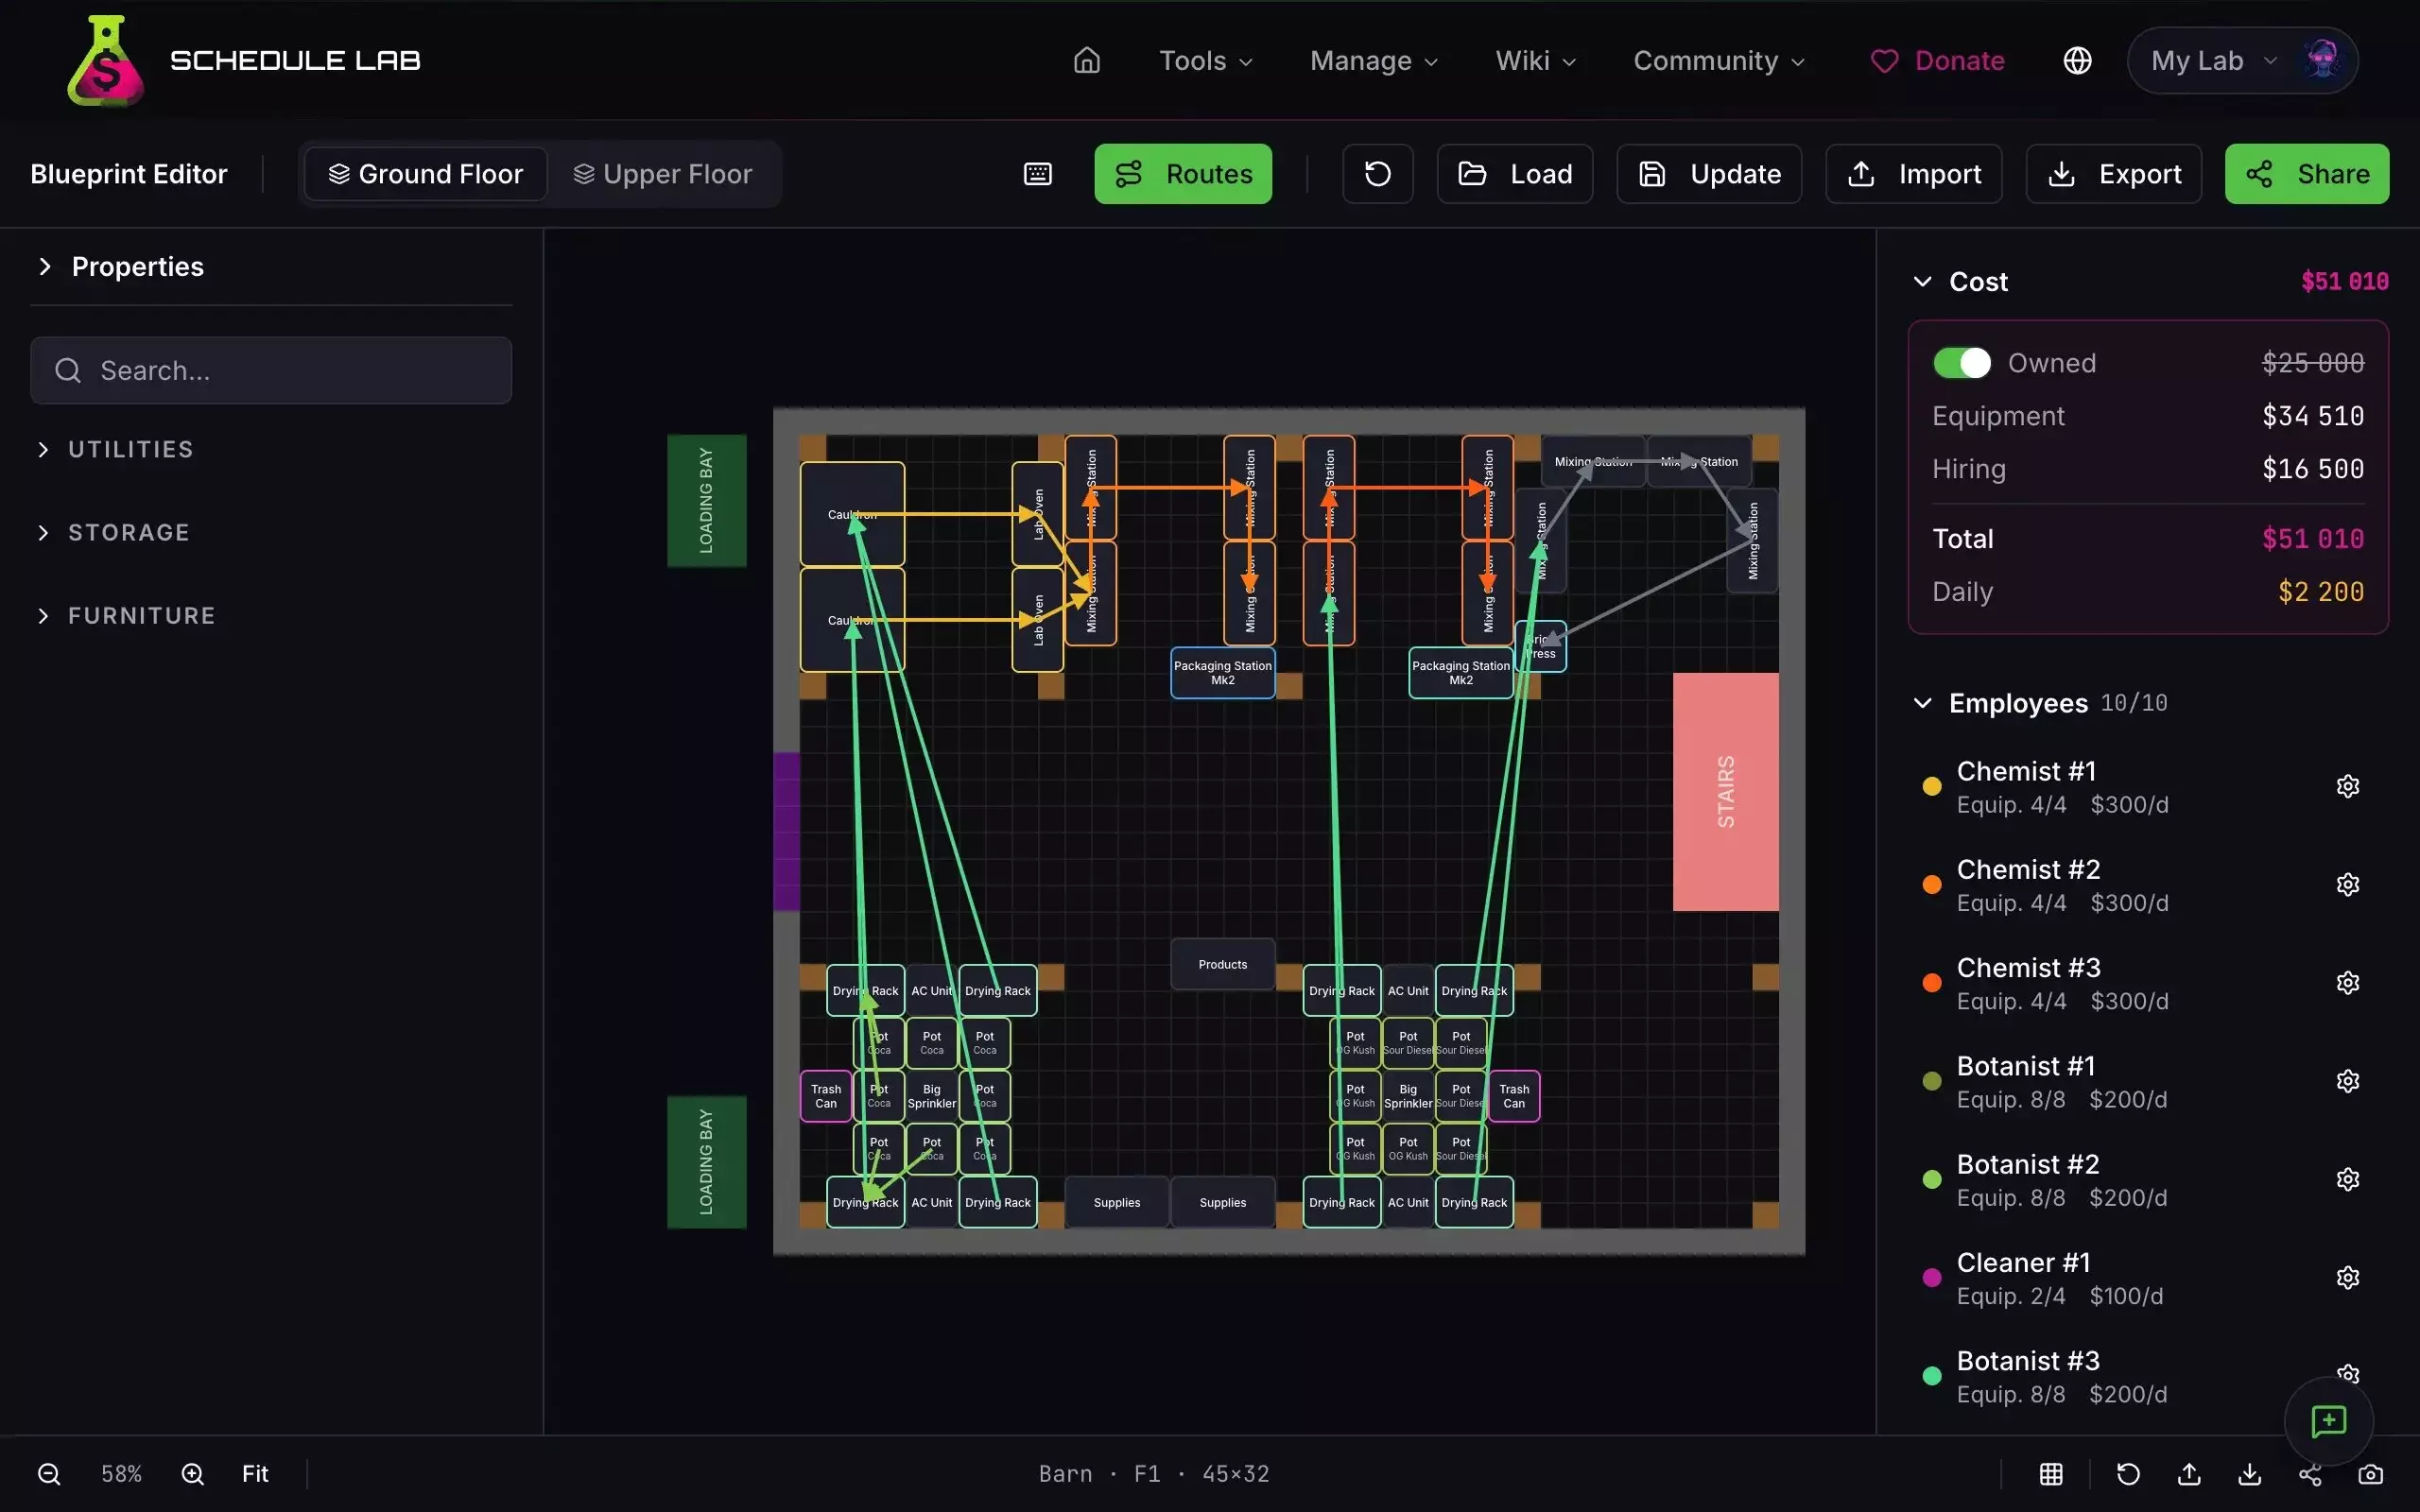Switch to the Upper Floor tab
The image size is (2420, 1512).
point(662,174)
